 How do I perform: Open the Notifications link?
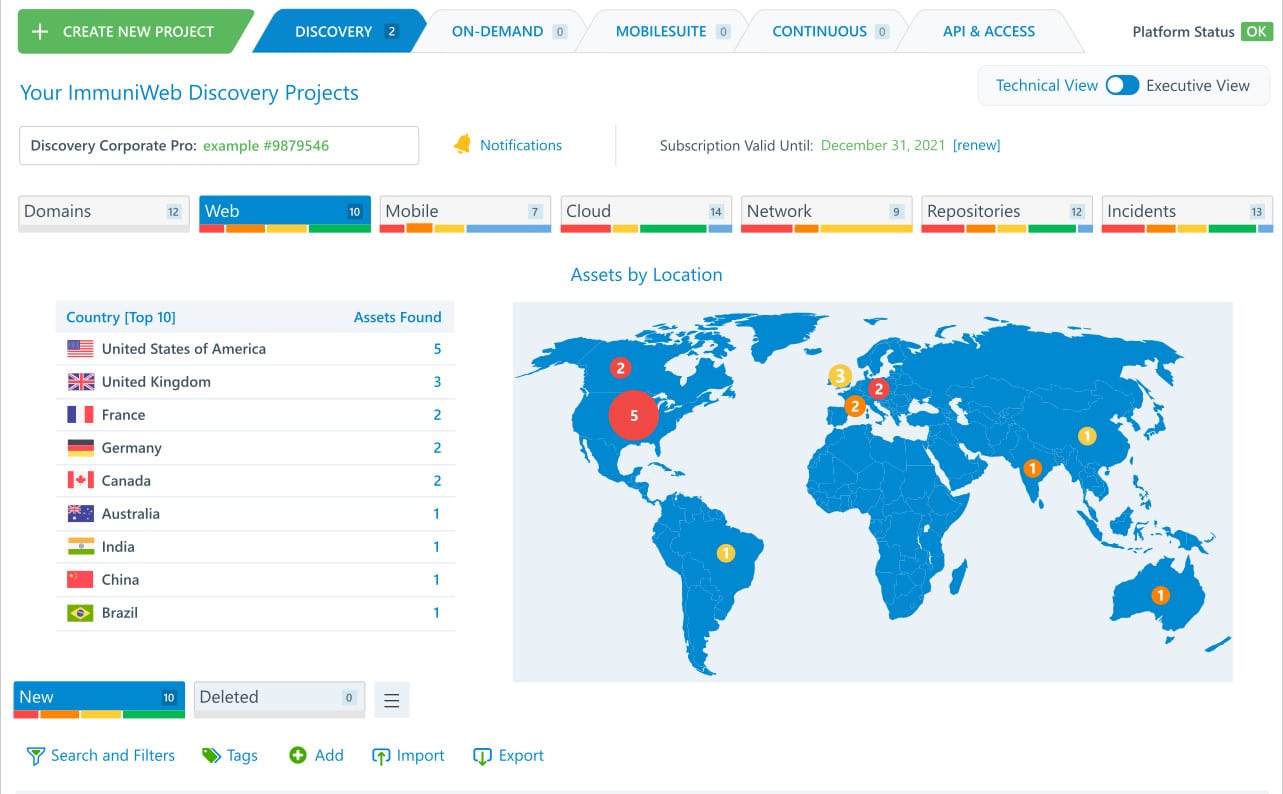tap(521, 145)
